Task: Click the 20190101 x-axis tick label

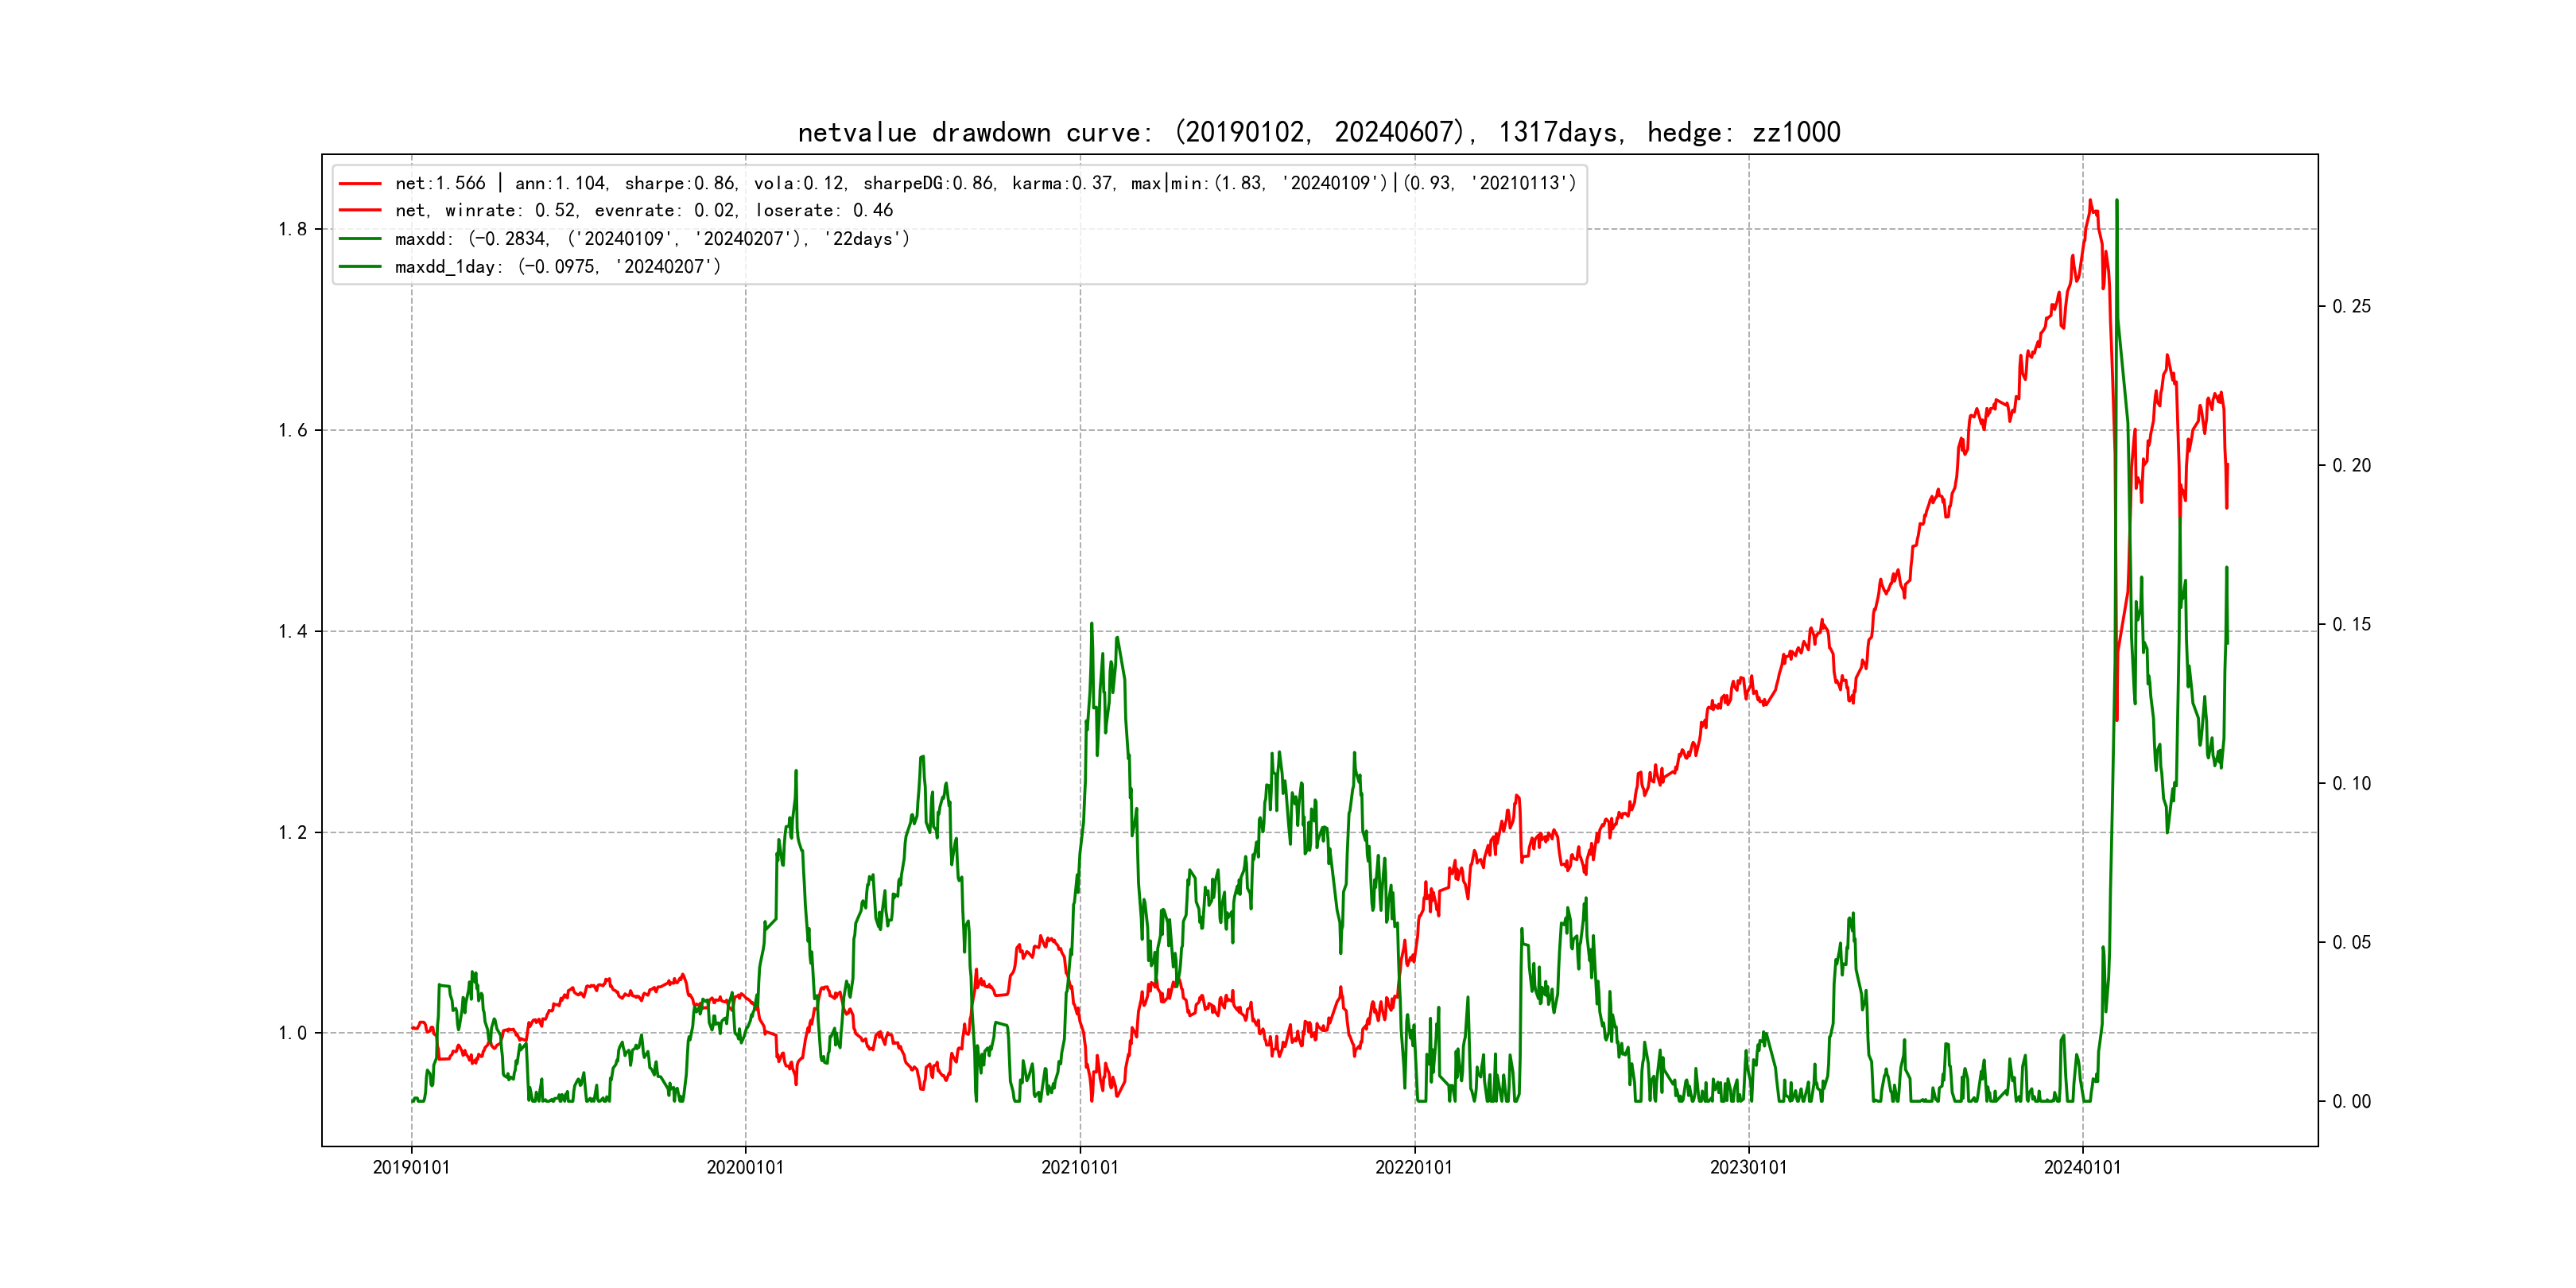Action: [411, 1167]
